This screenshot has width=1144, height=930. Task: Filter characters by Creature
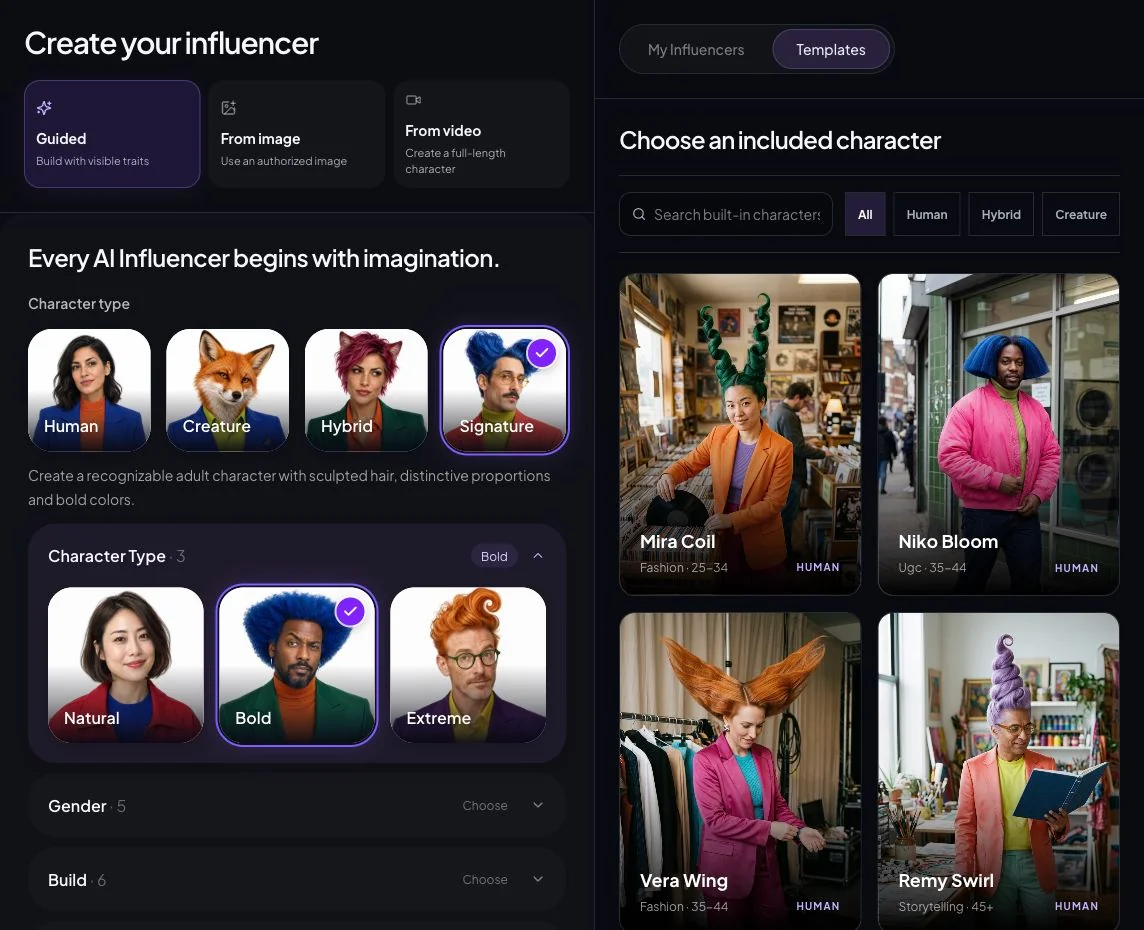point(1081,214)
